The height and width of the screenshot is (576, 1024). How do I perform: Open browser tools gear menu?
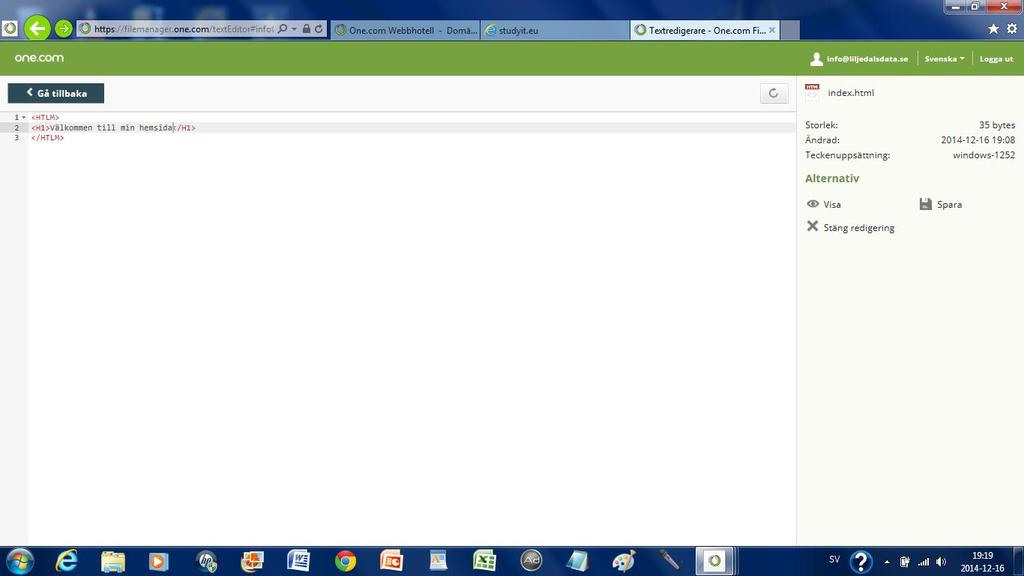point(1012,29)
